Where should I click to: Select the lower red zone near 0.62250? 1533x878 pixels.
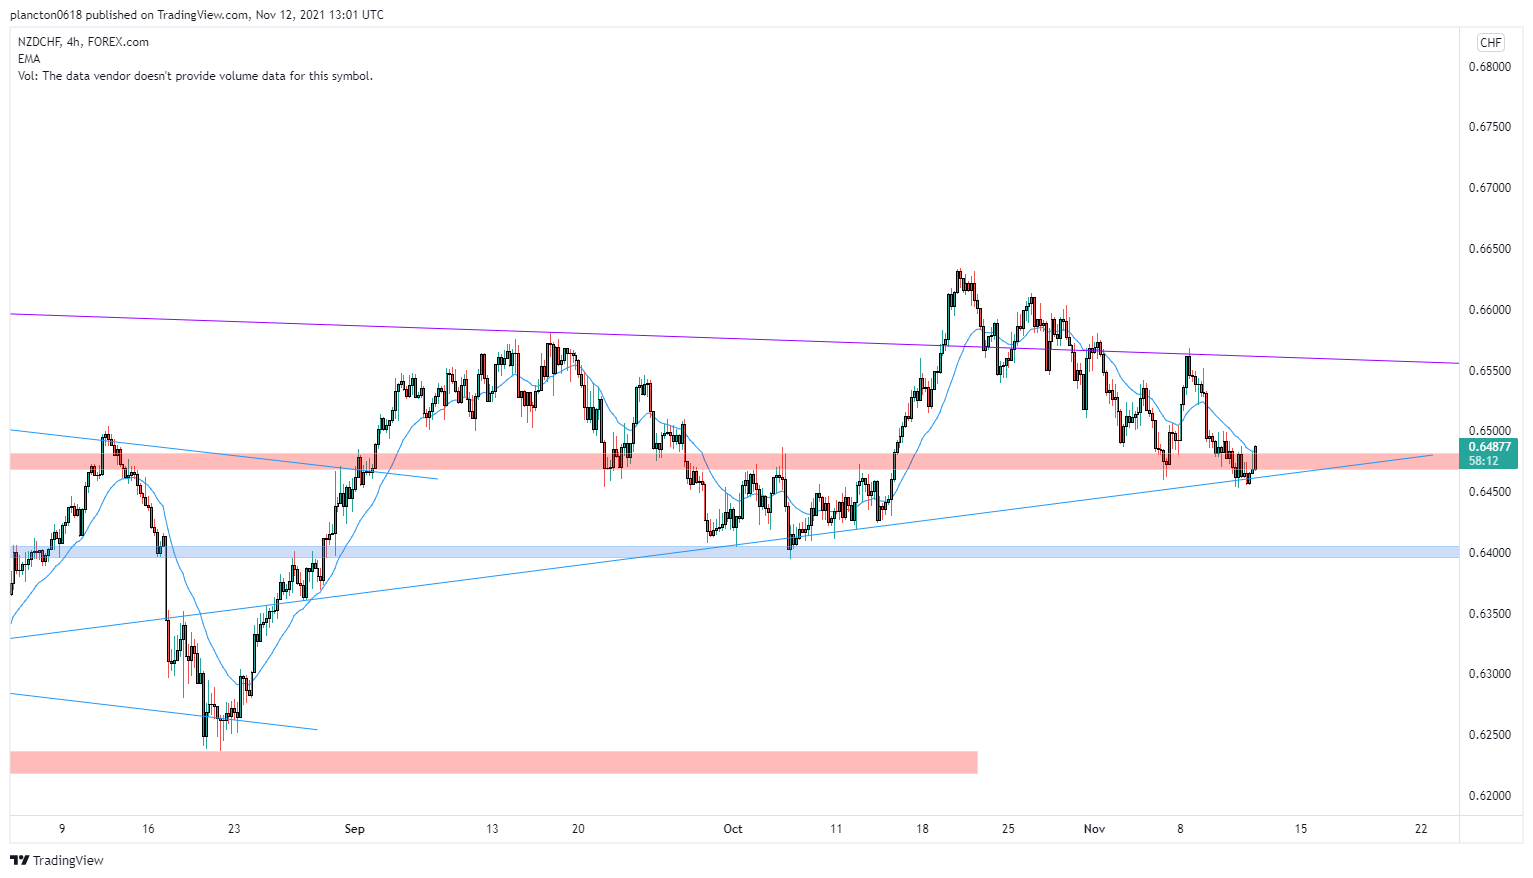[493, 762]
